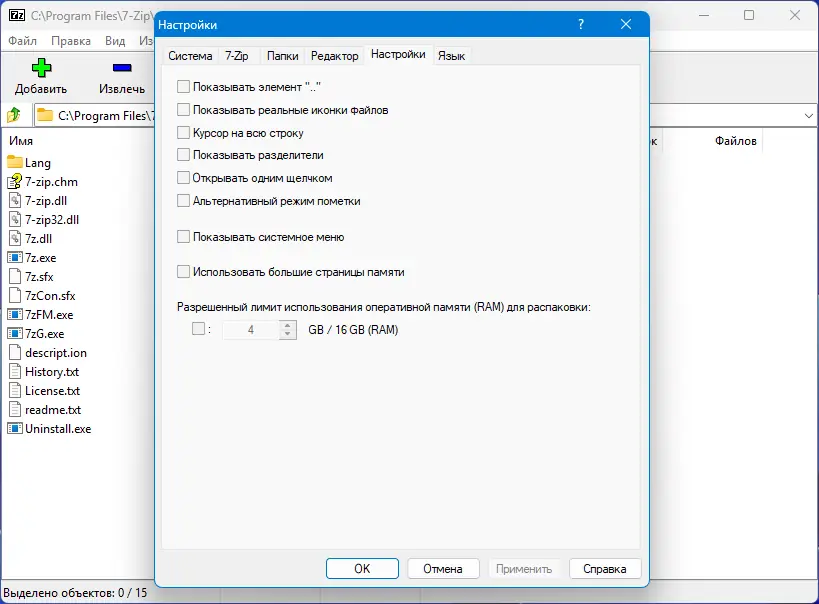Enable Использовать большие страницы памяти checkbox
The height and width of the screenshot is (604, 819).
point(183,271)
